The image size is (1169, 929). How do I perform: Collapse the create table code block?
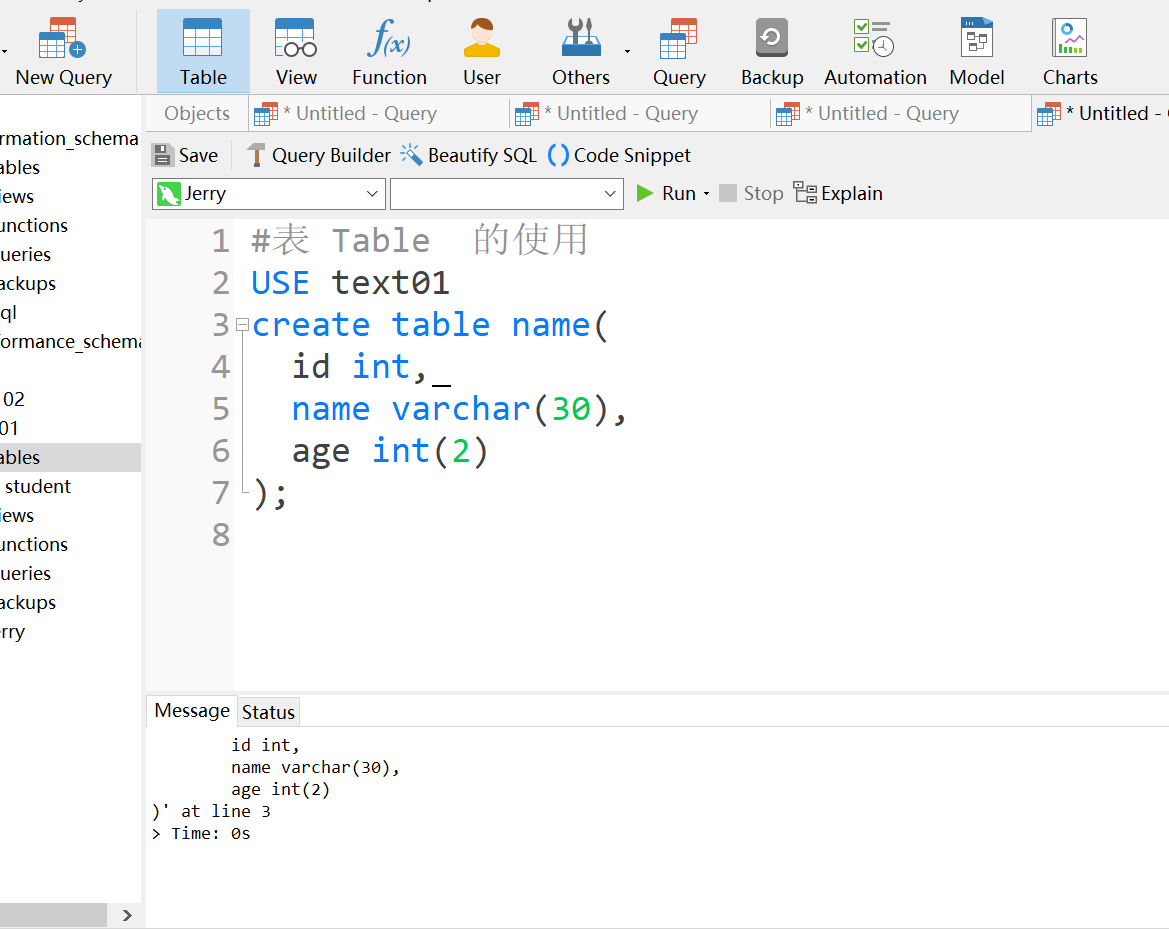(x=242, y=324)
